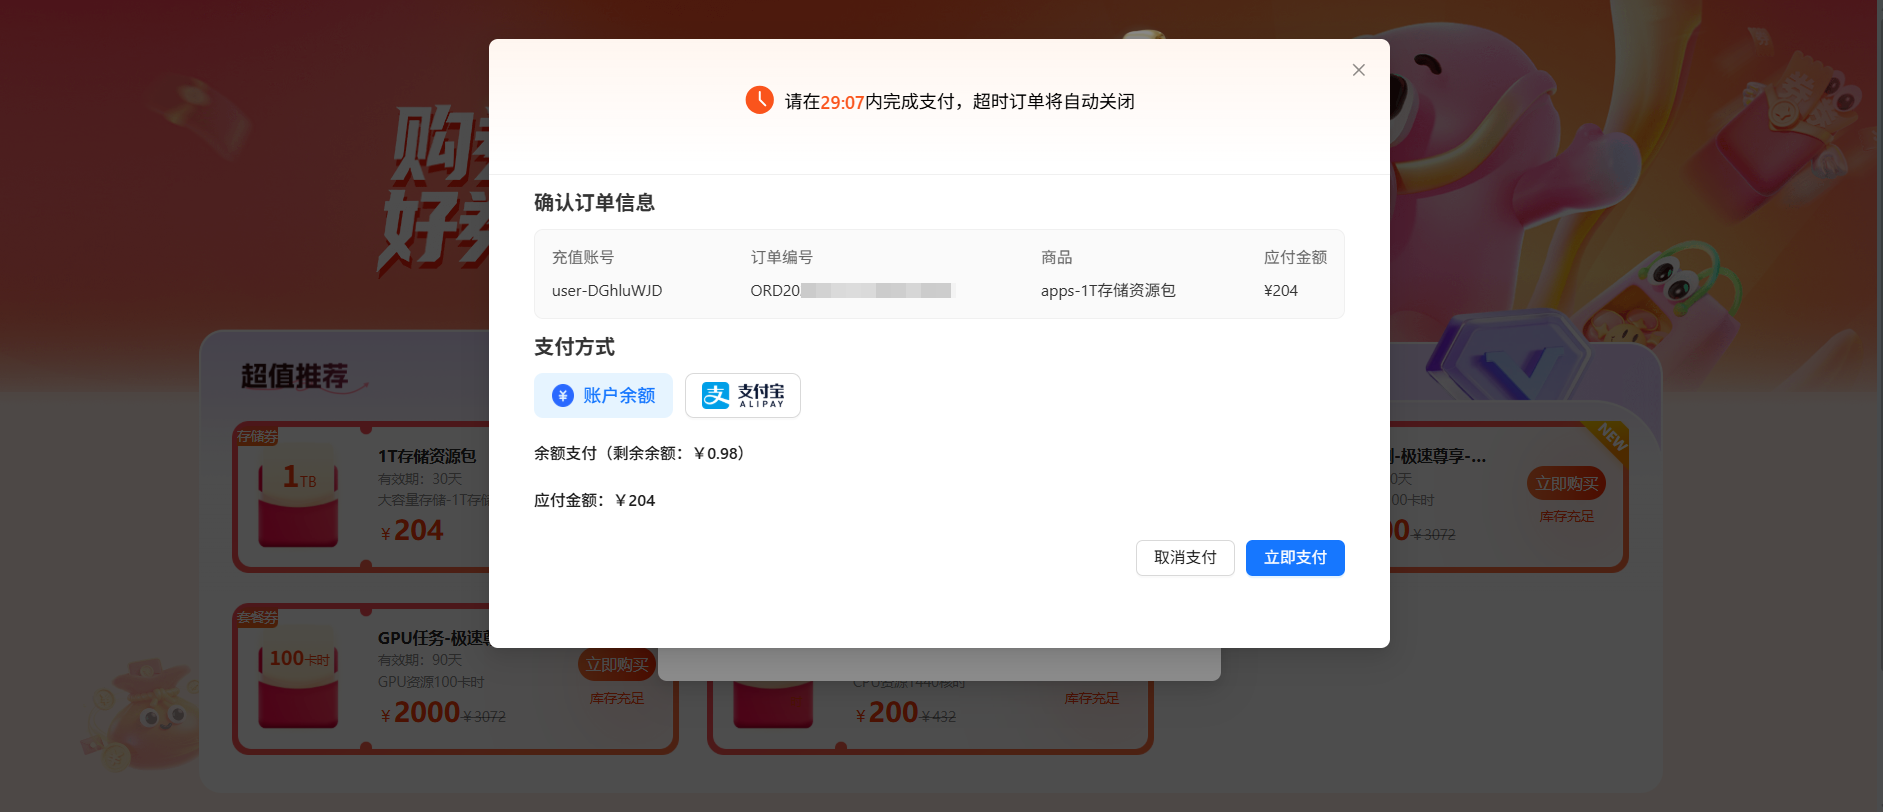Screen dimensions: 1883x812
Task: Click the 存储券 corner tag
Action: point(257,436)
